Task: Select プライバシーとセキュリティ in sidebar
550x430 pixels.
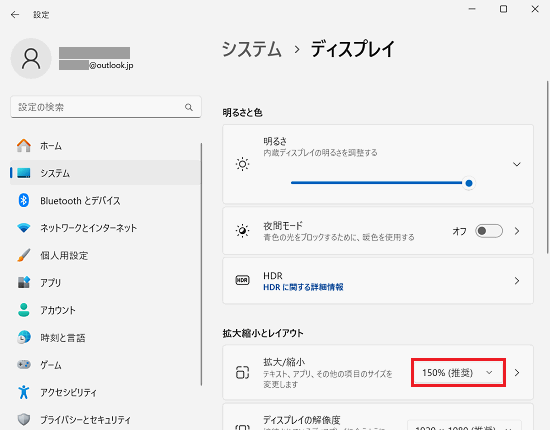Action: [x=105, y=419]
